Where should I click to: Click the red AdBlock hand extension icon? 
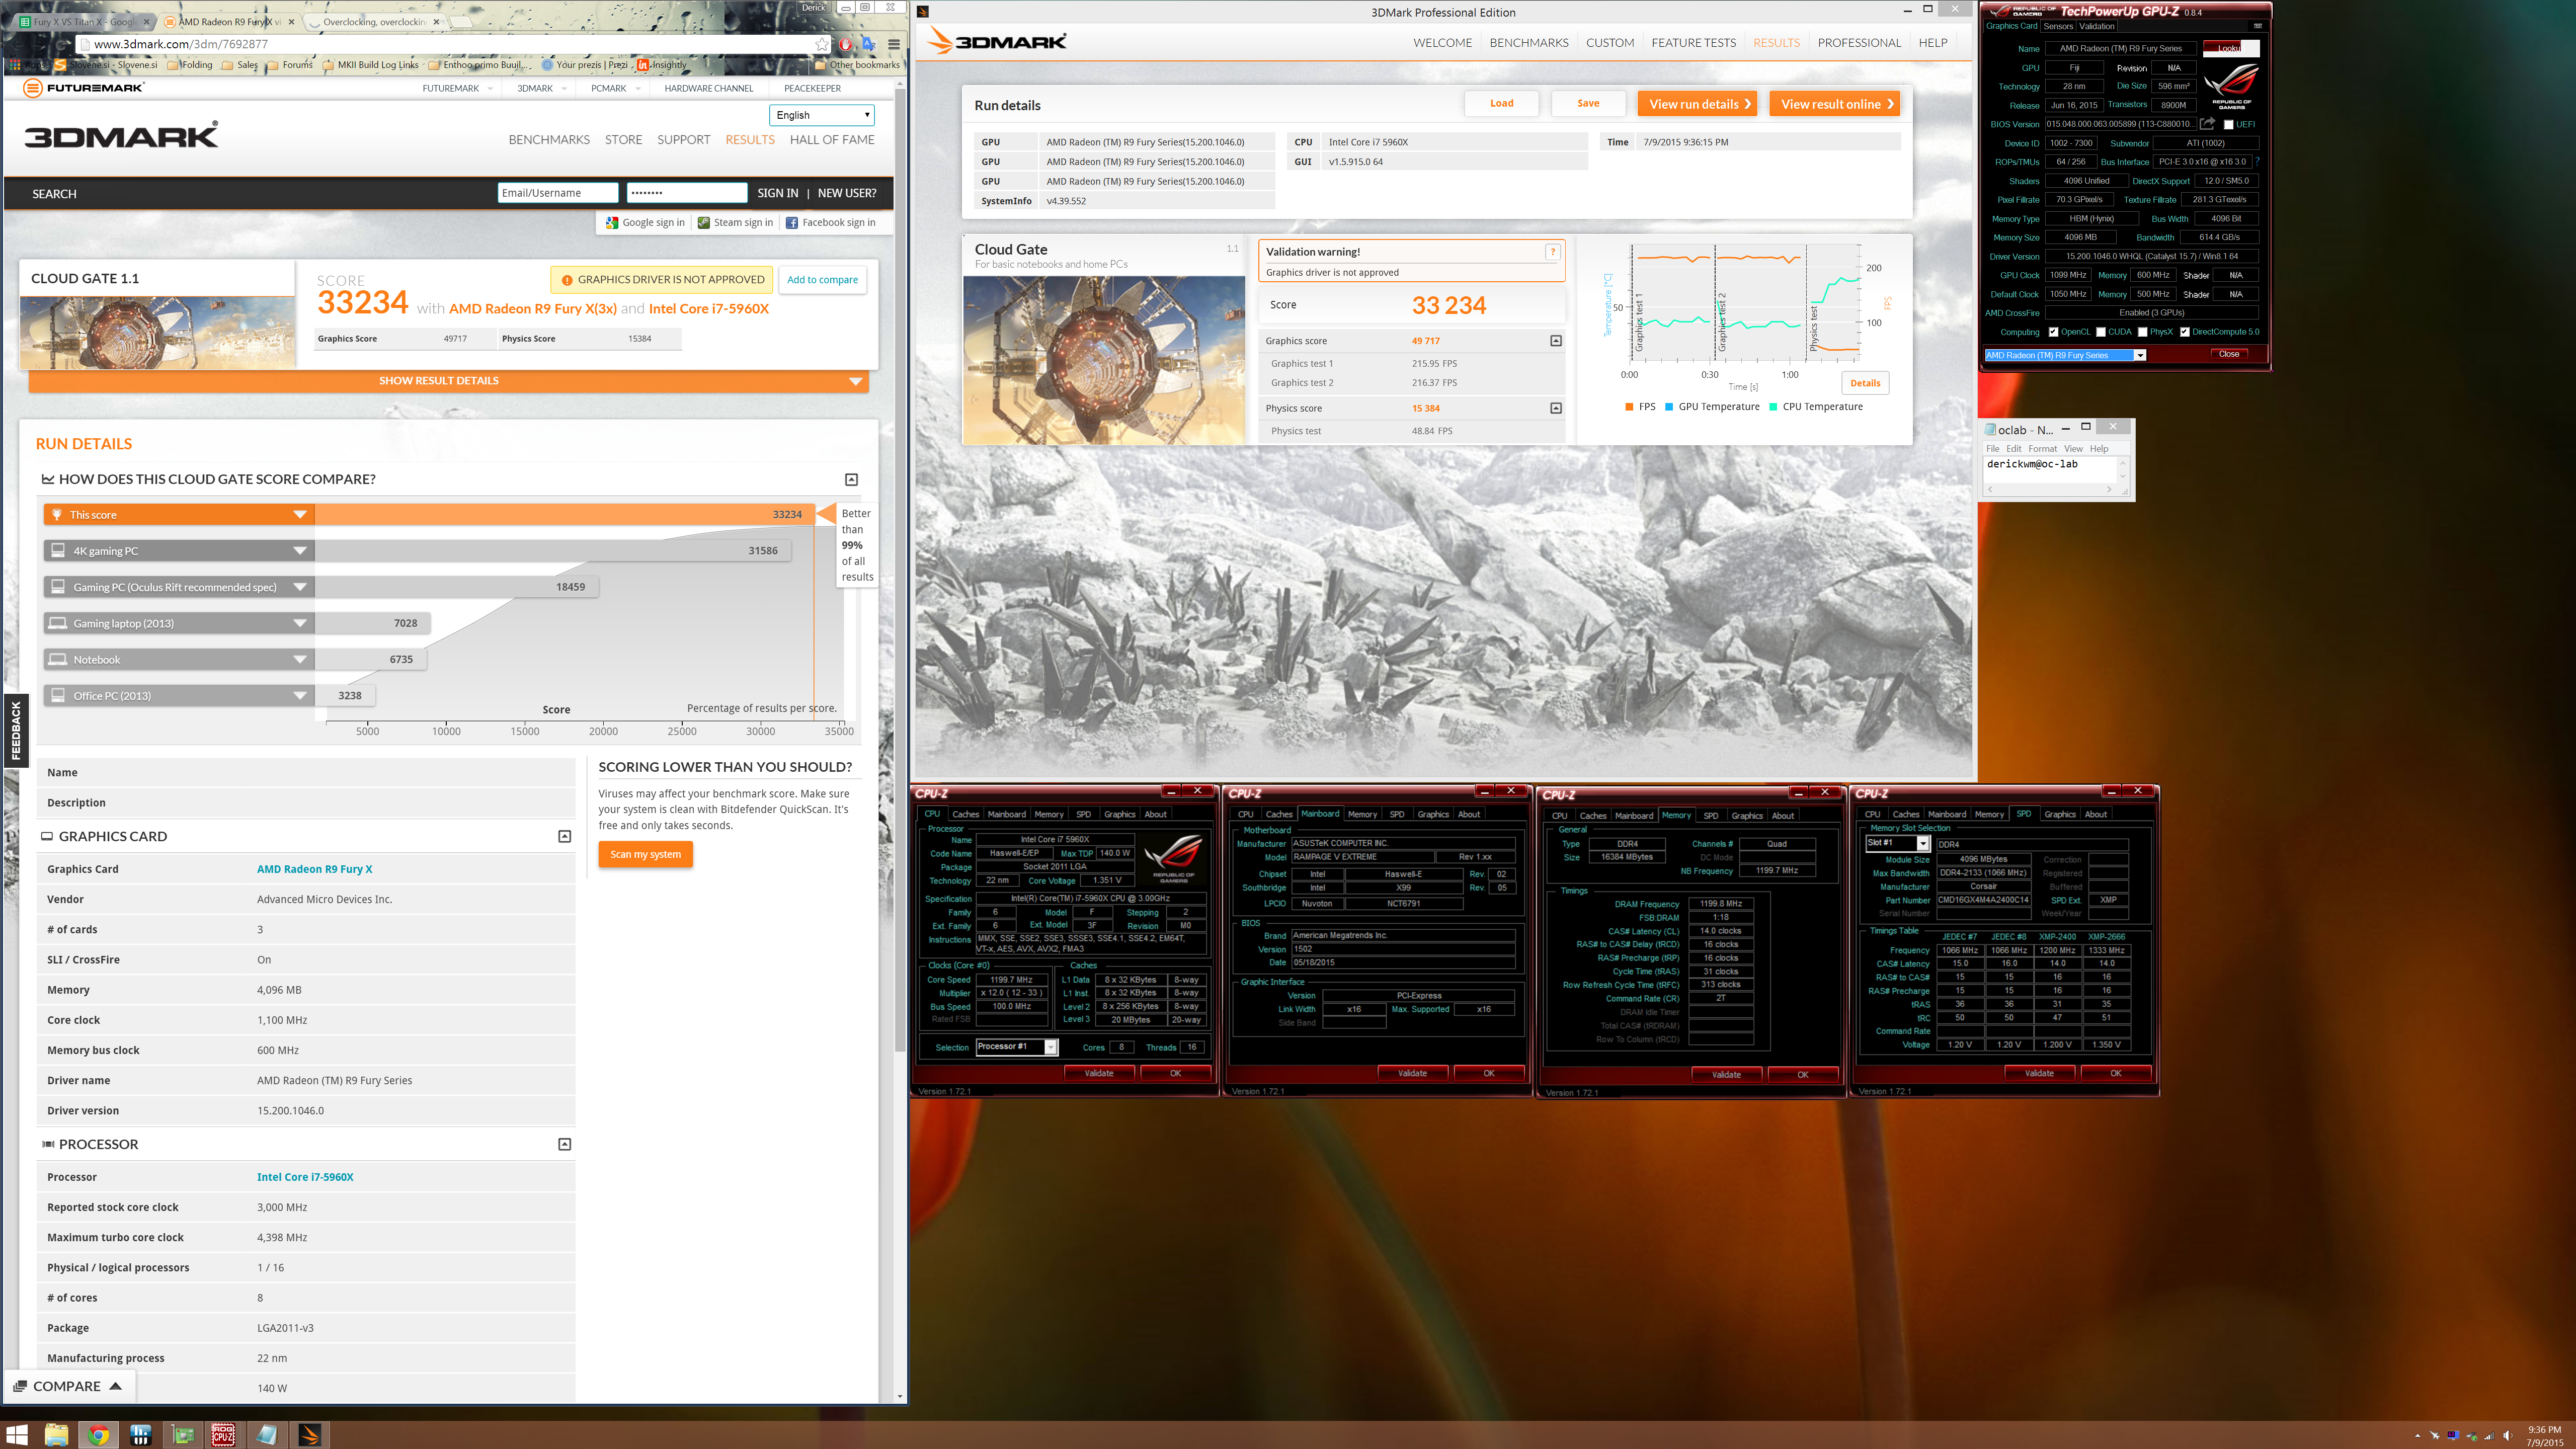[x=846, y=44]
